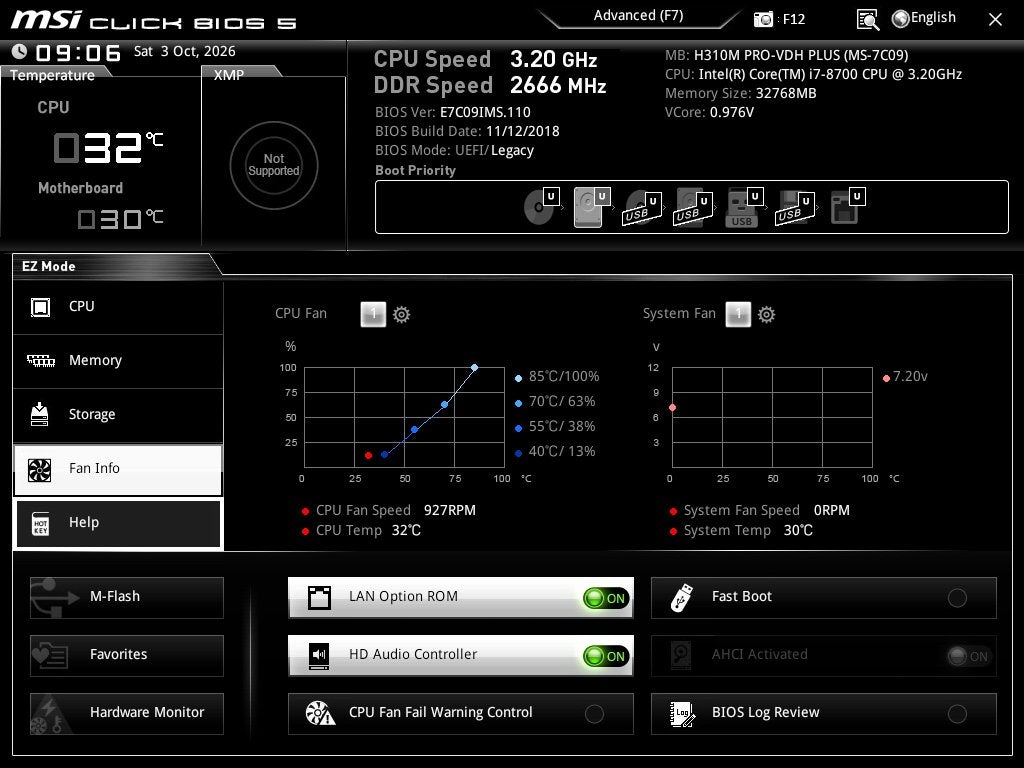Select the last boot device icon without a USB label
The image size is (1024, 768).
point(847,206)
